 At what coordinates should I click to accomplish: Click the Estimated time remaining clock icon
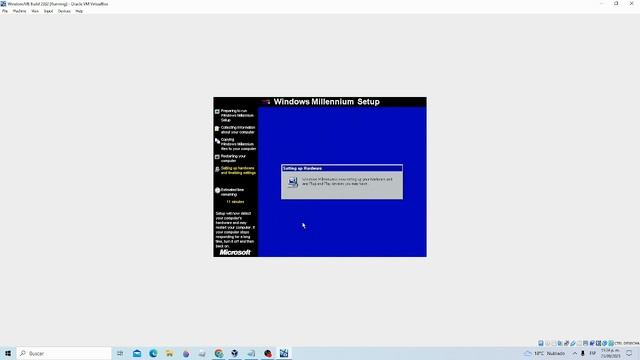pos(218,190)
